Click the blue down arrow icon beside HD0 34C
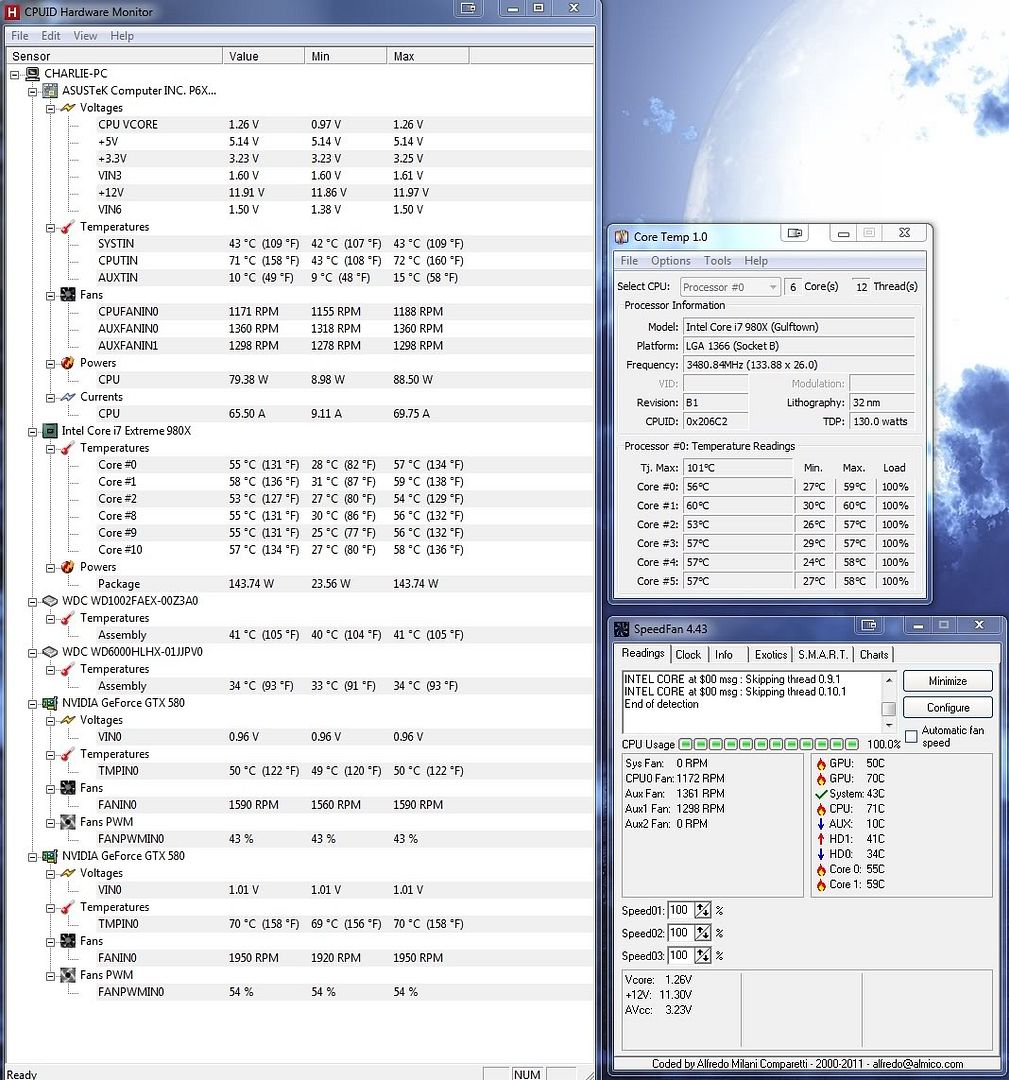1009x1080 pixels. point(821,855)
